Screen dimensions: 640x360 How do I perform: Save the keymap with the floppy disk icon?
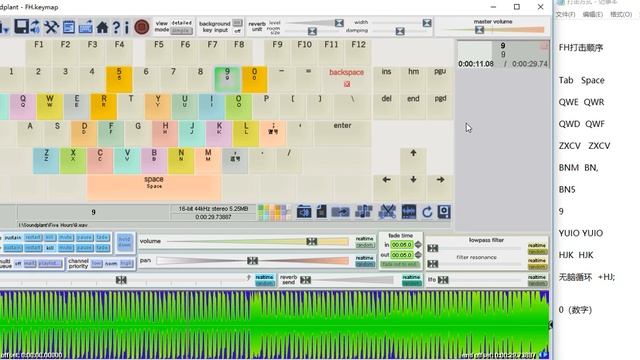(x=21, y=27)
